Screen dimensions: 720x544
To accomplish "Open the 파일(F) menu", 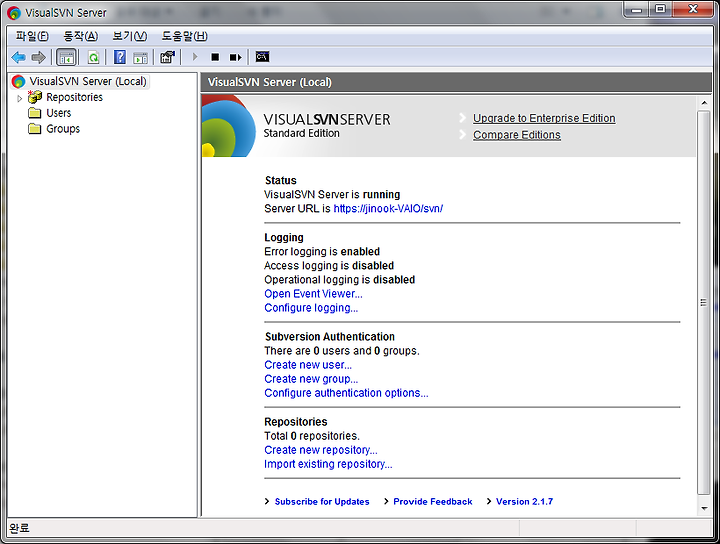I will pos(32,36).
